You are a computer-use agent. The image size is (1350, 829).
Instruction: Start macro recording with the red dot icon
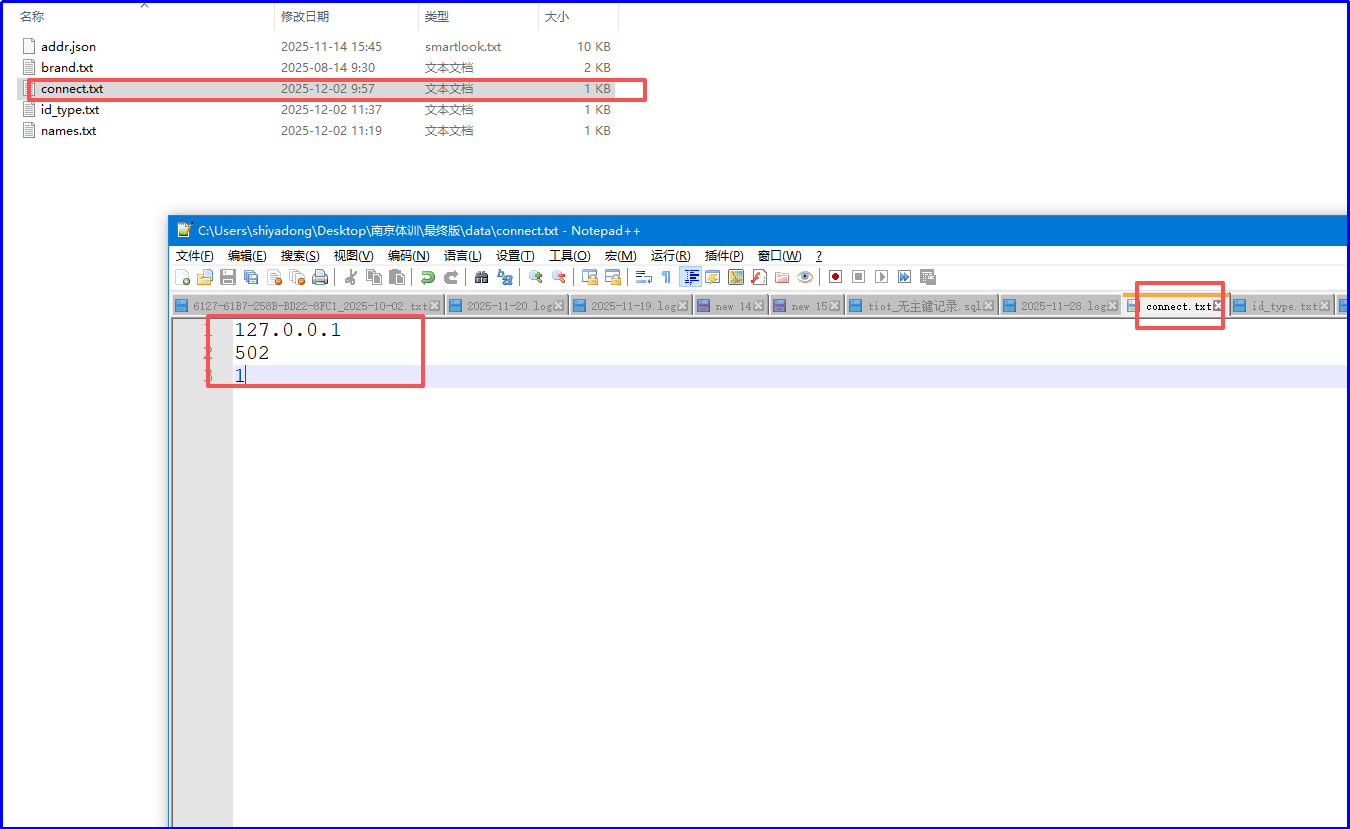tap(835, 277)
